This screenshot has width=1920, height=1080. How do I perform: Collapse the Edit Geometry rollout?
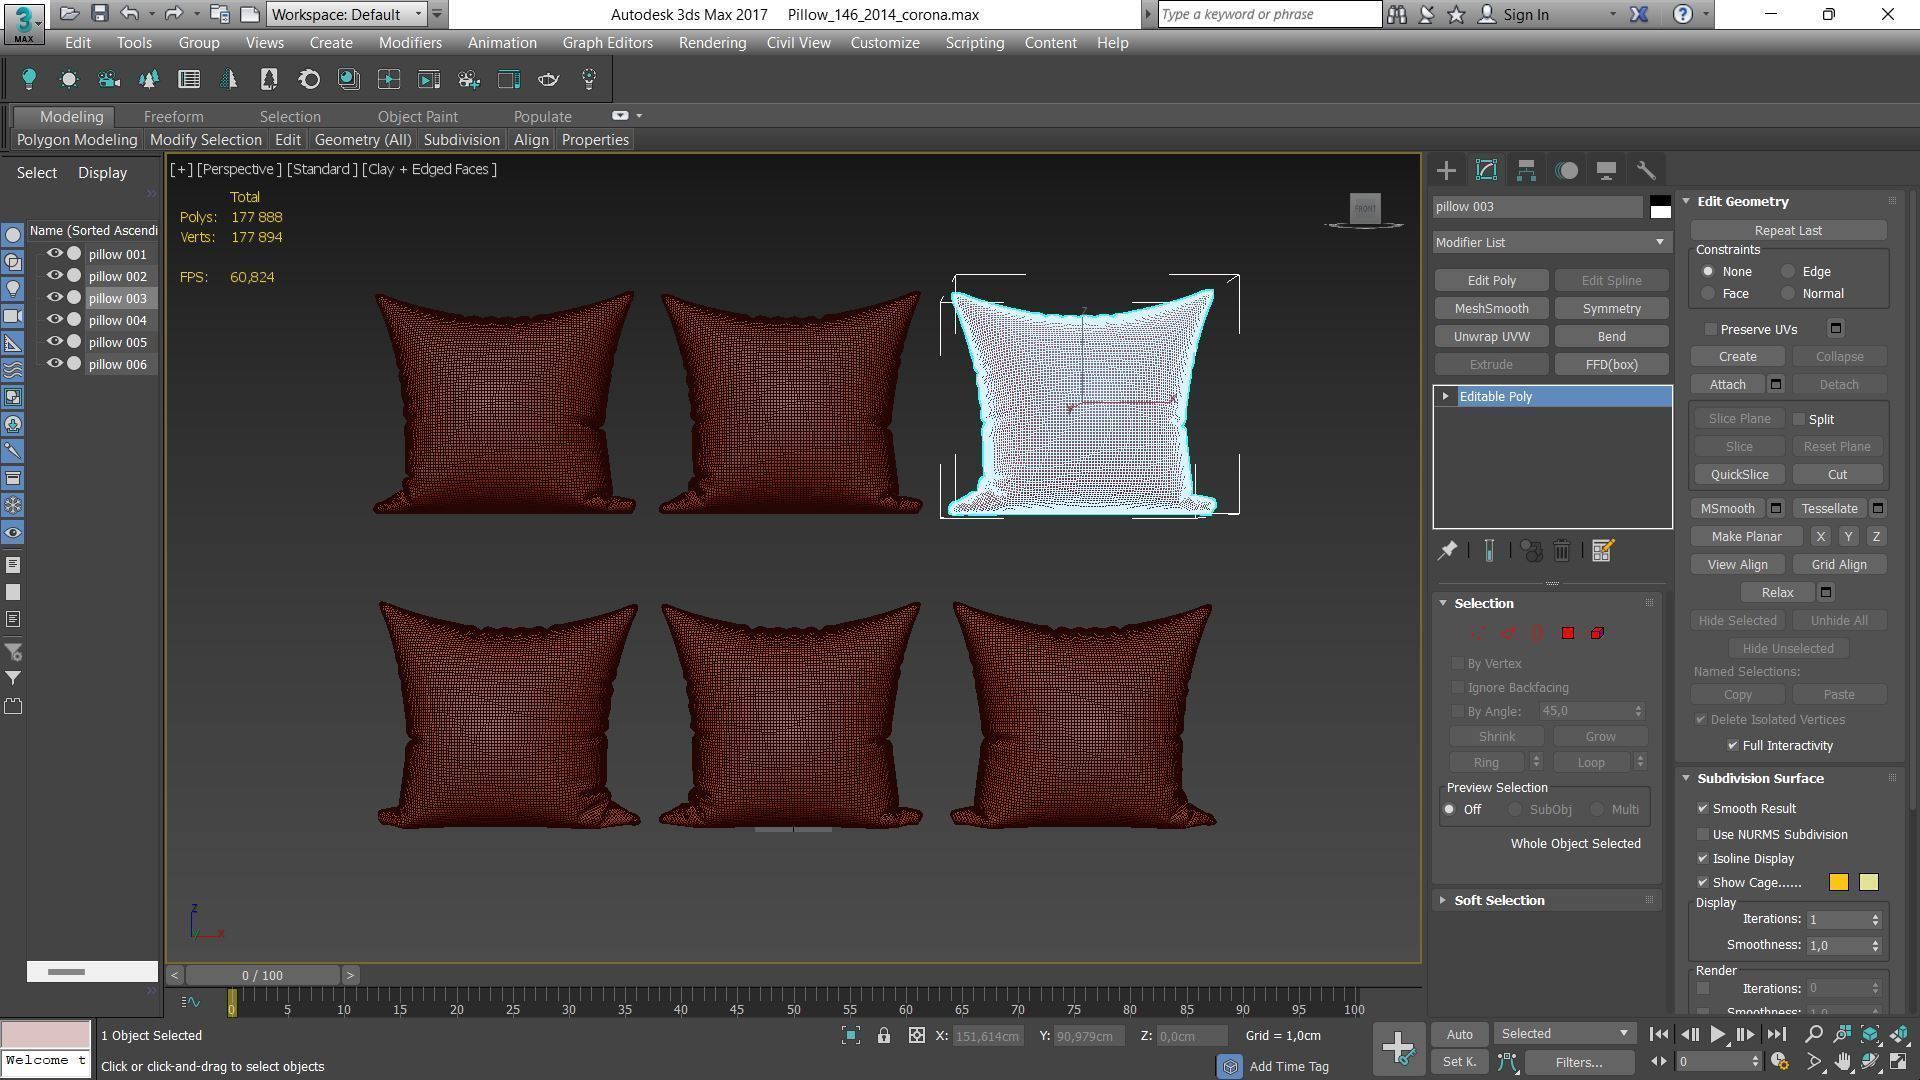pyautogui.click(x=1743, y=201)
